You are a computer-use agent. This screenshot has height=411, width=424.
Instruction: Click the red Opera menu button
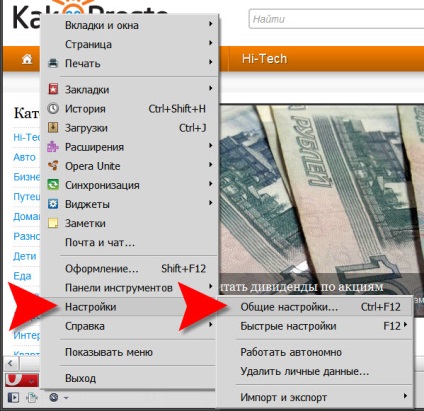coord(22,380)
